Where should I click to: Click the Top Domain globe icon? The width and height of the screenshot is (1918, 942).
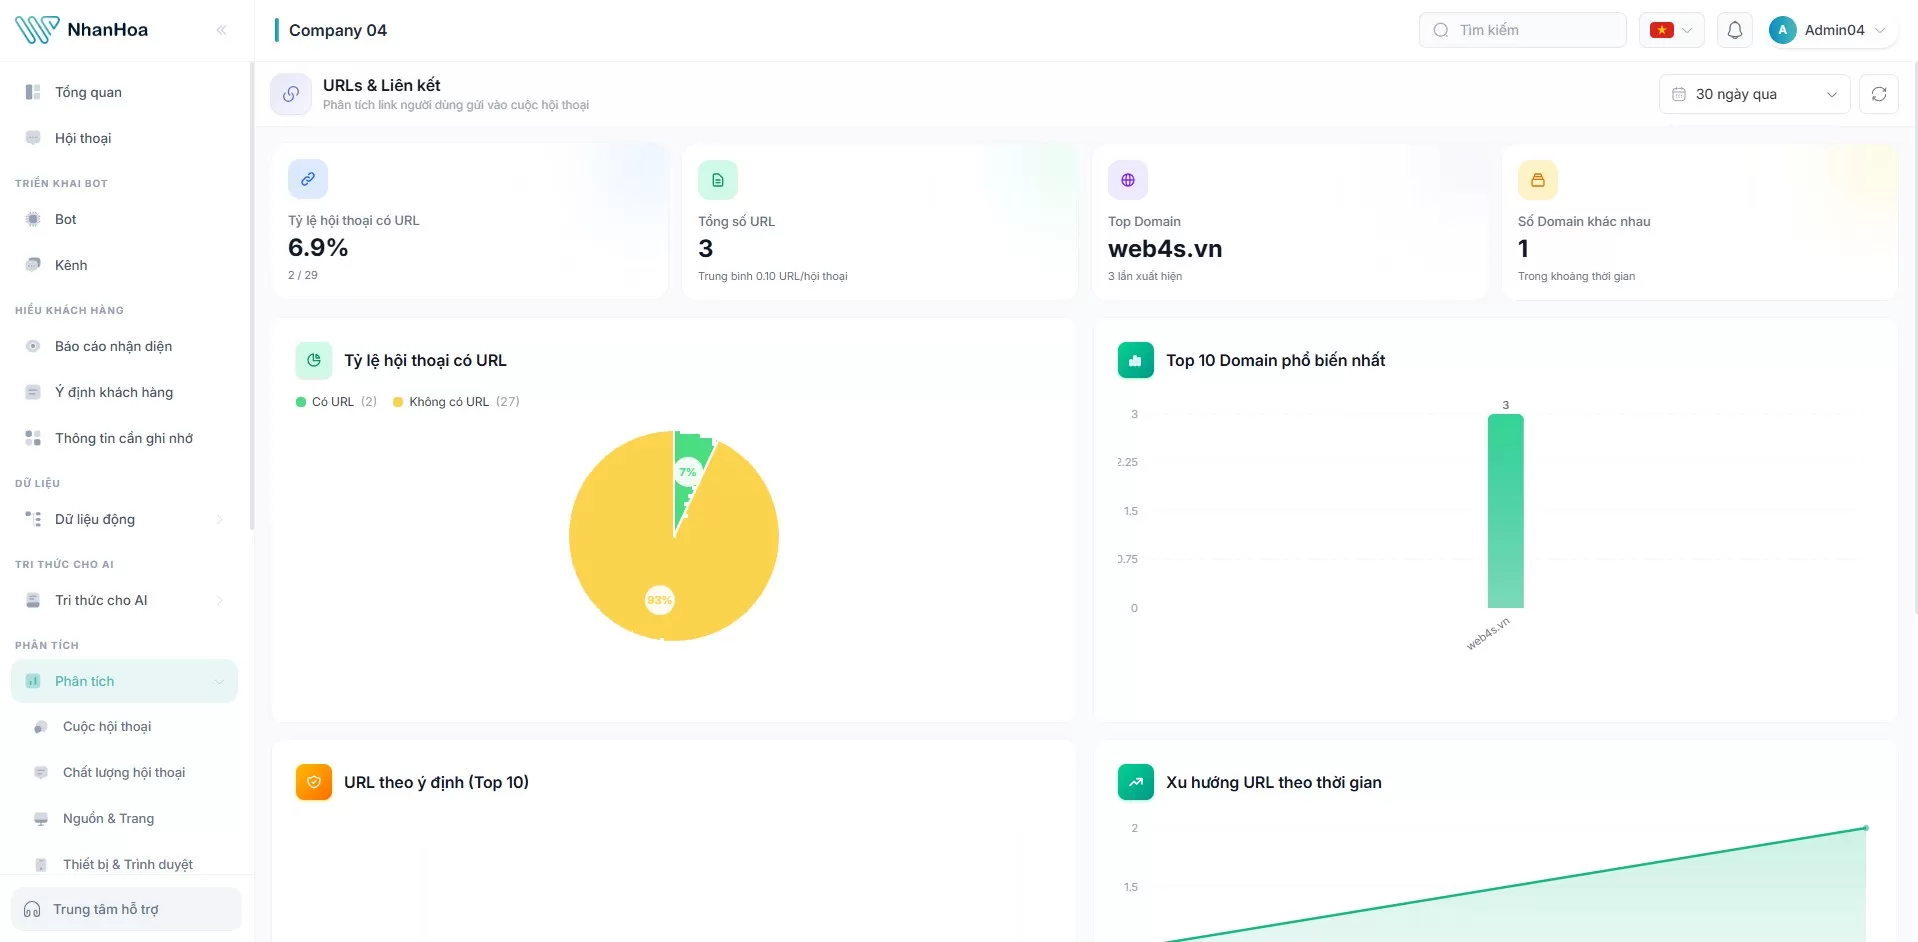(1128, 180)
